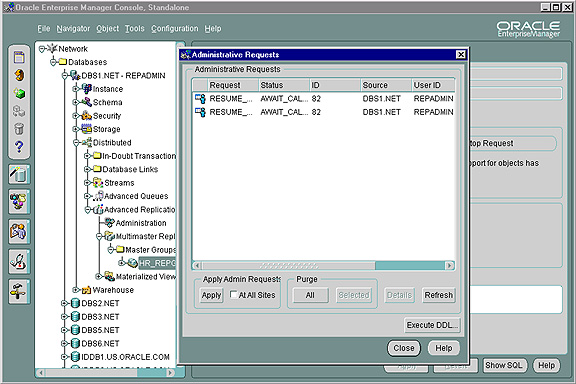Select IDDB1.US.ORACLE.COM in the tree
Screen dimensions: 576x384
click(125, 357)
